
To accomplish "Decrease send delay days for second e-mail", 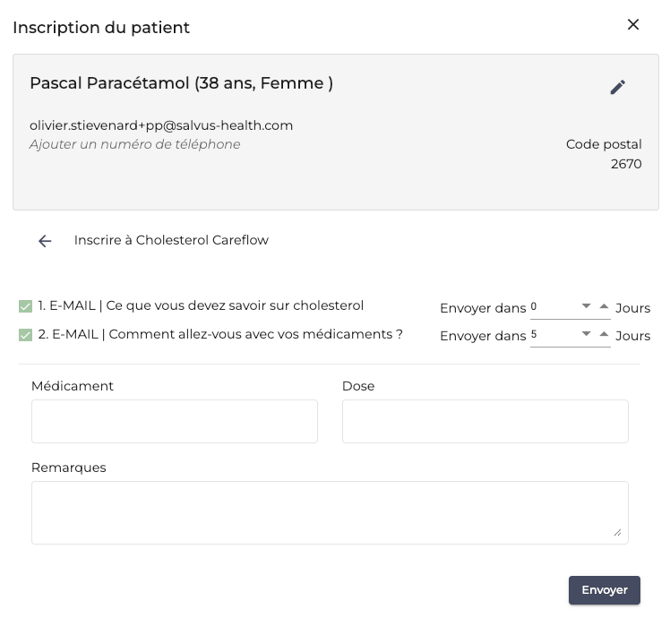I will point(586,335).
